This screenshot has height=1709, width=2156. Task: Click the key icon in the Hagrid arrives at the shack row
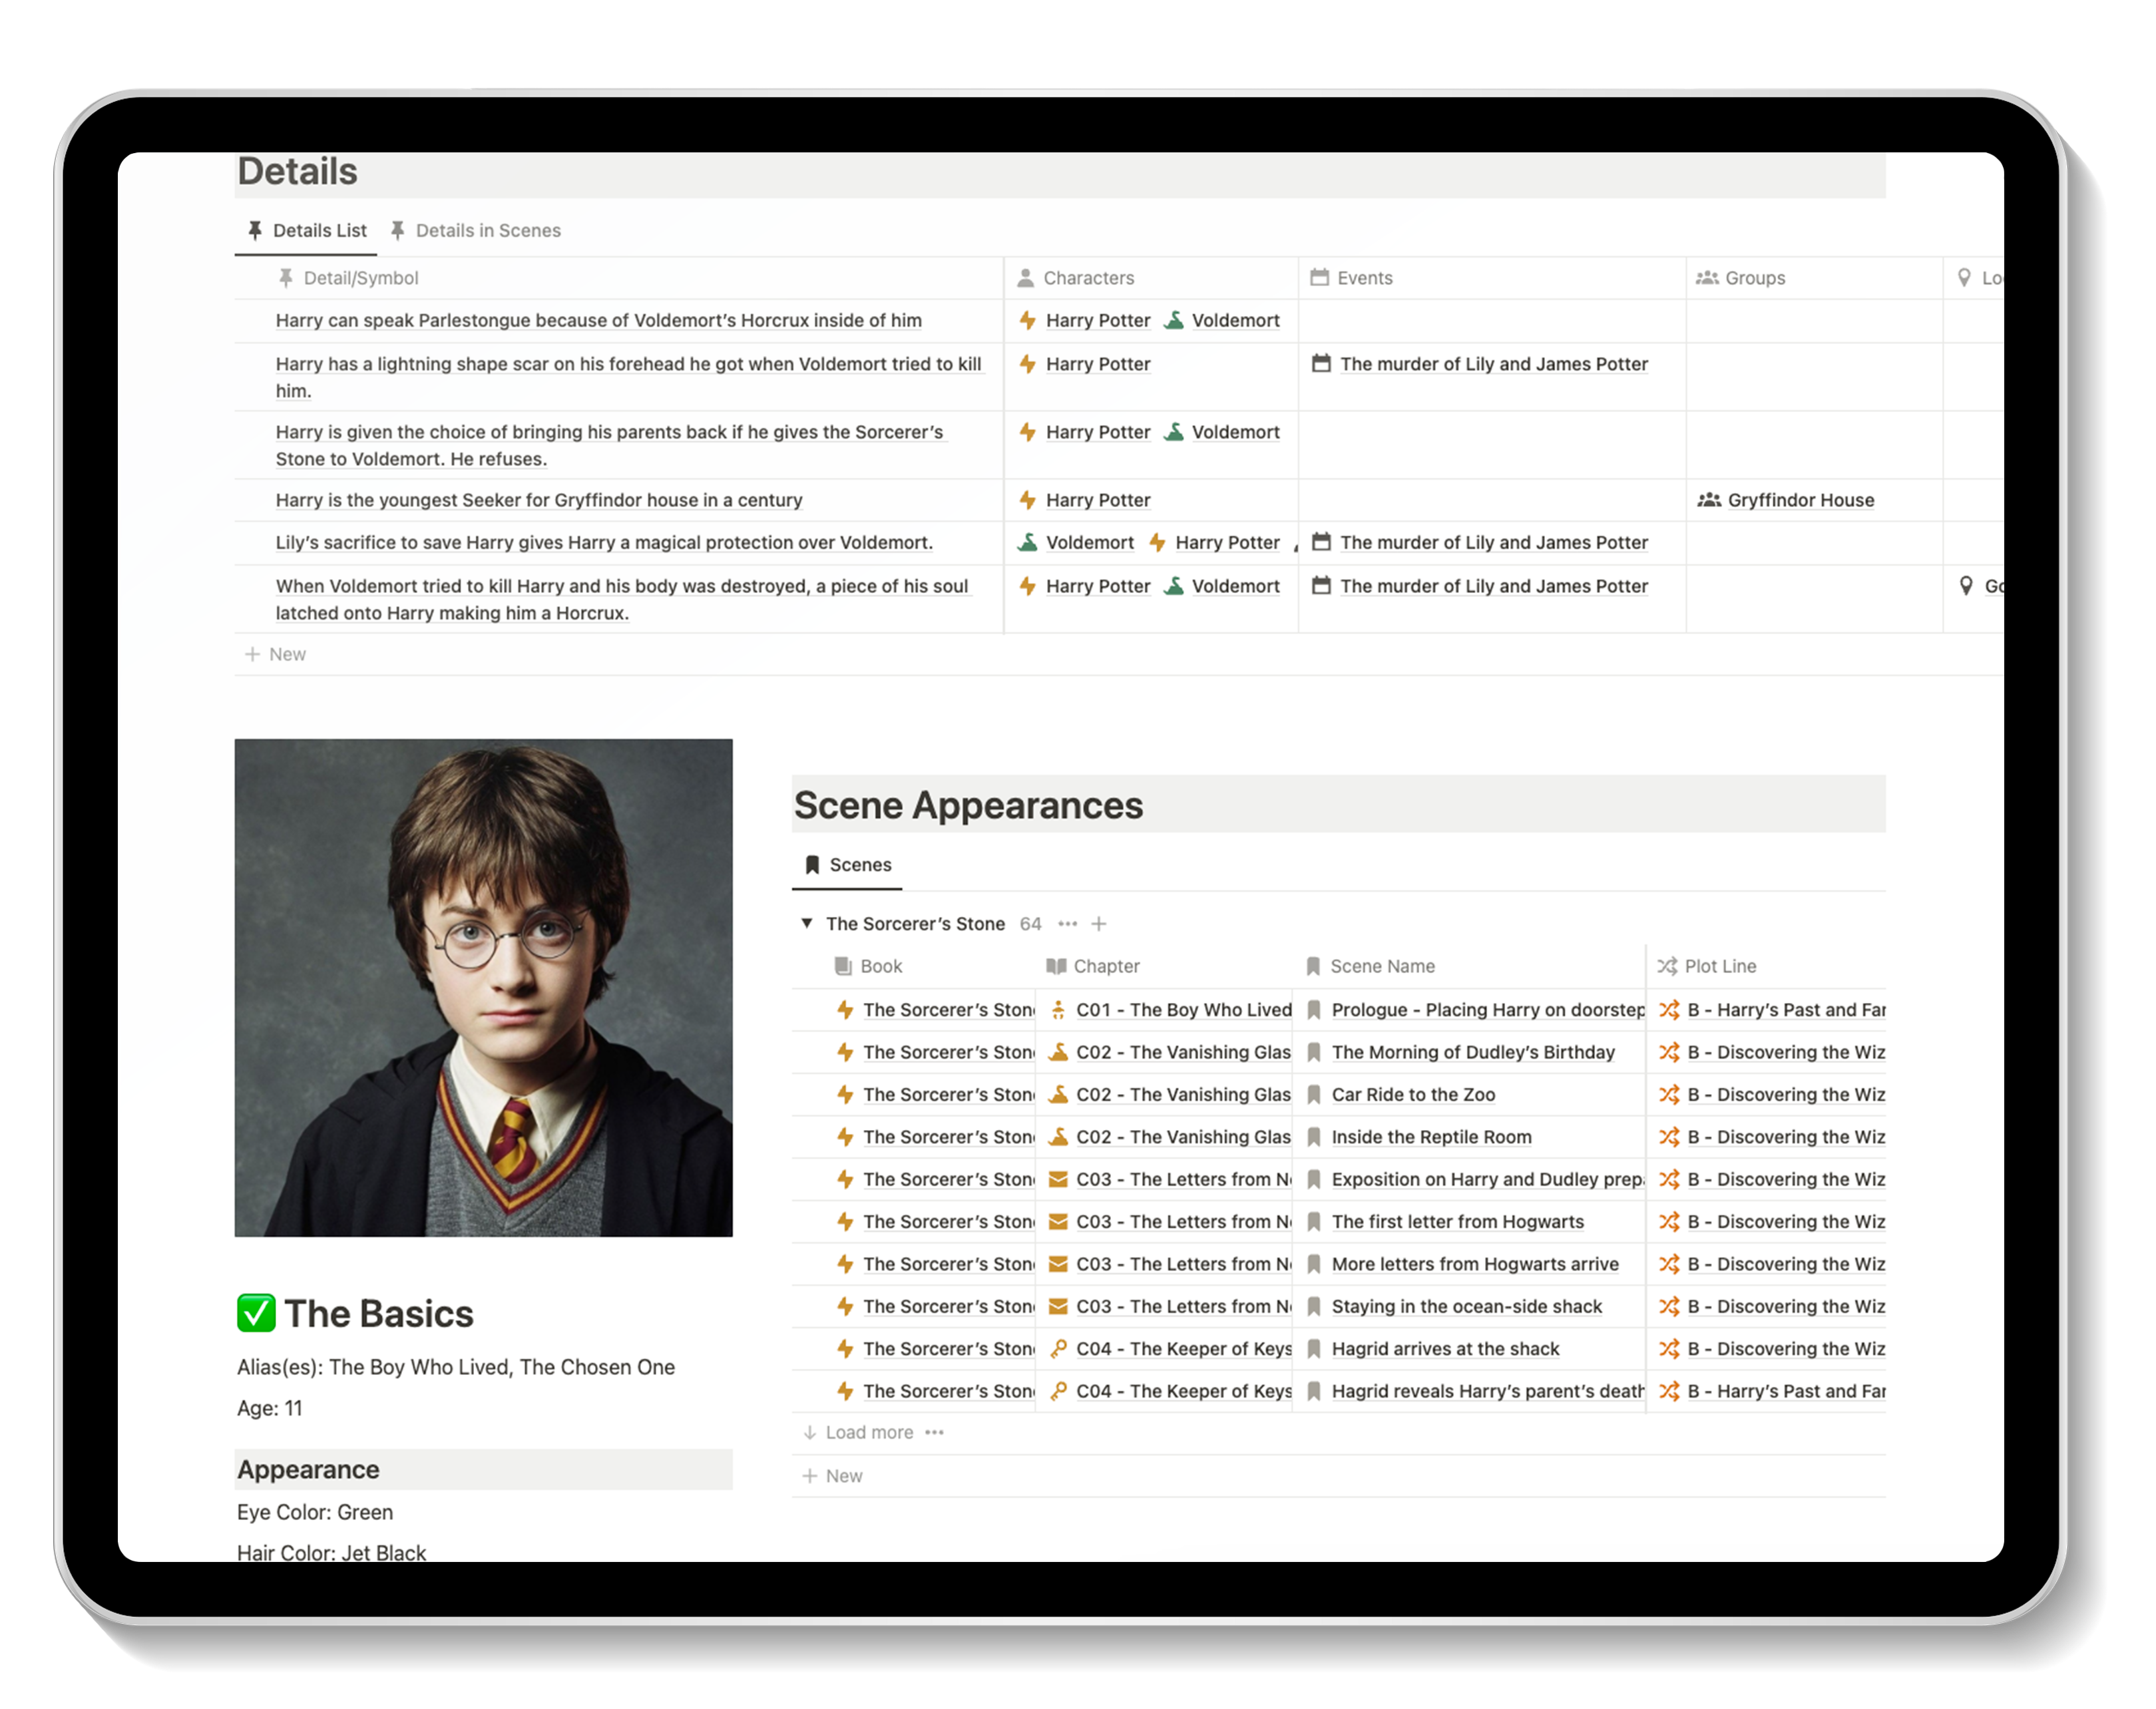1057,1348
